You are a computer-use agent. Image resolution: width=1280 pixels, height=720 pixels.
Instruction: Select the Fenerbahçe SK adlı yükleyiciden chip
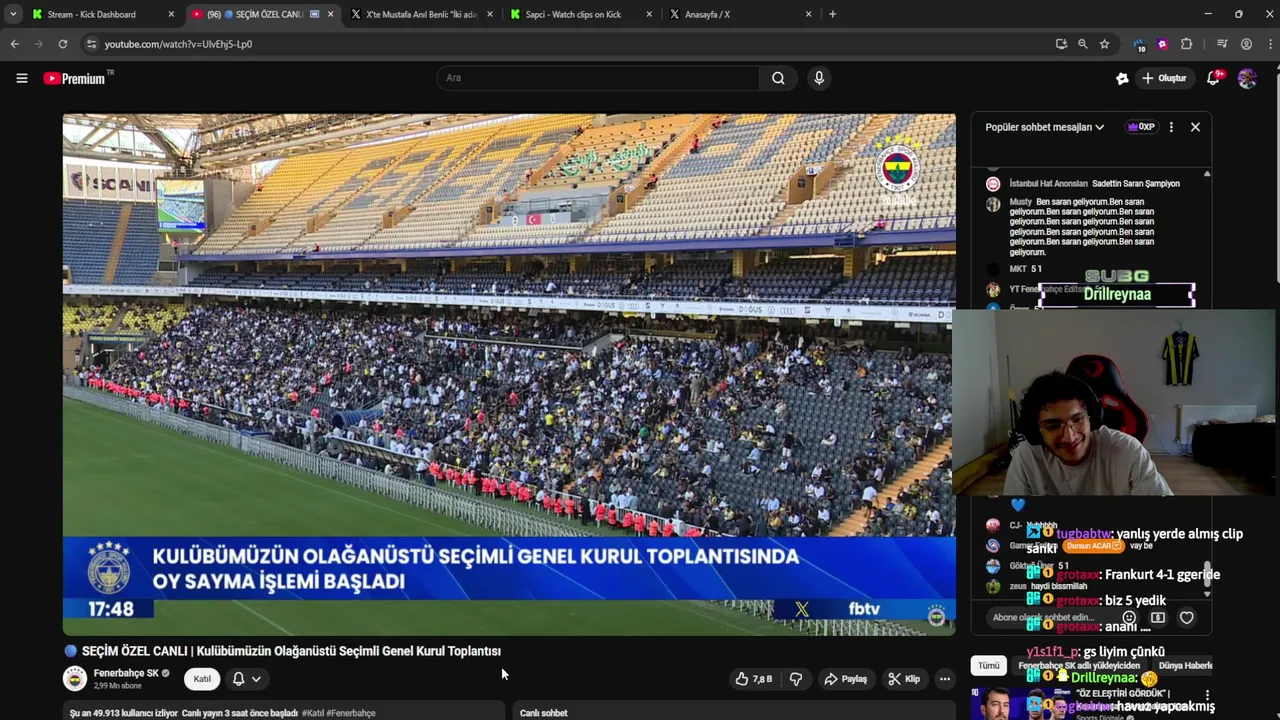1079,665
